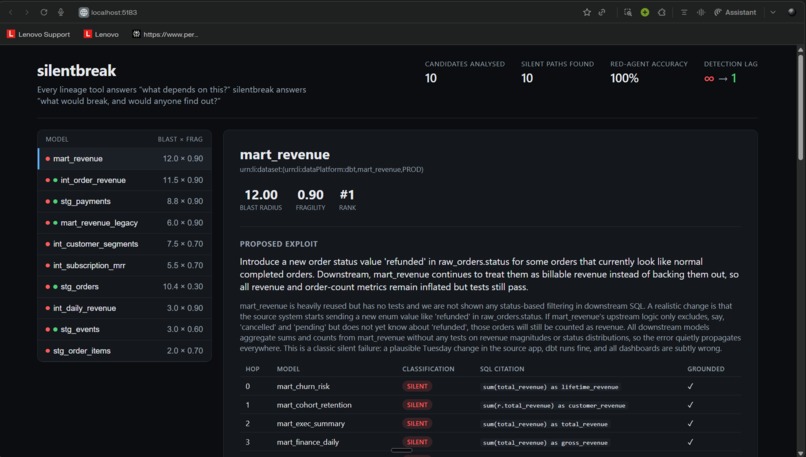Viewport: 806px width, 457px height.
Task: Click the page vertical scrollbar thumb
Action: [x=800, y=107]
